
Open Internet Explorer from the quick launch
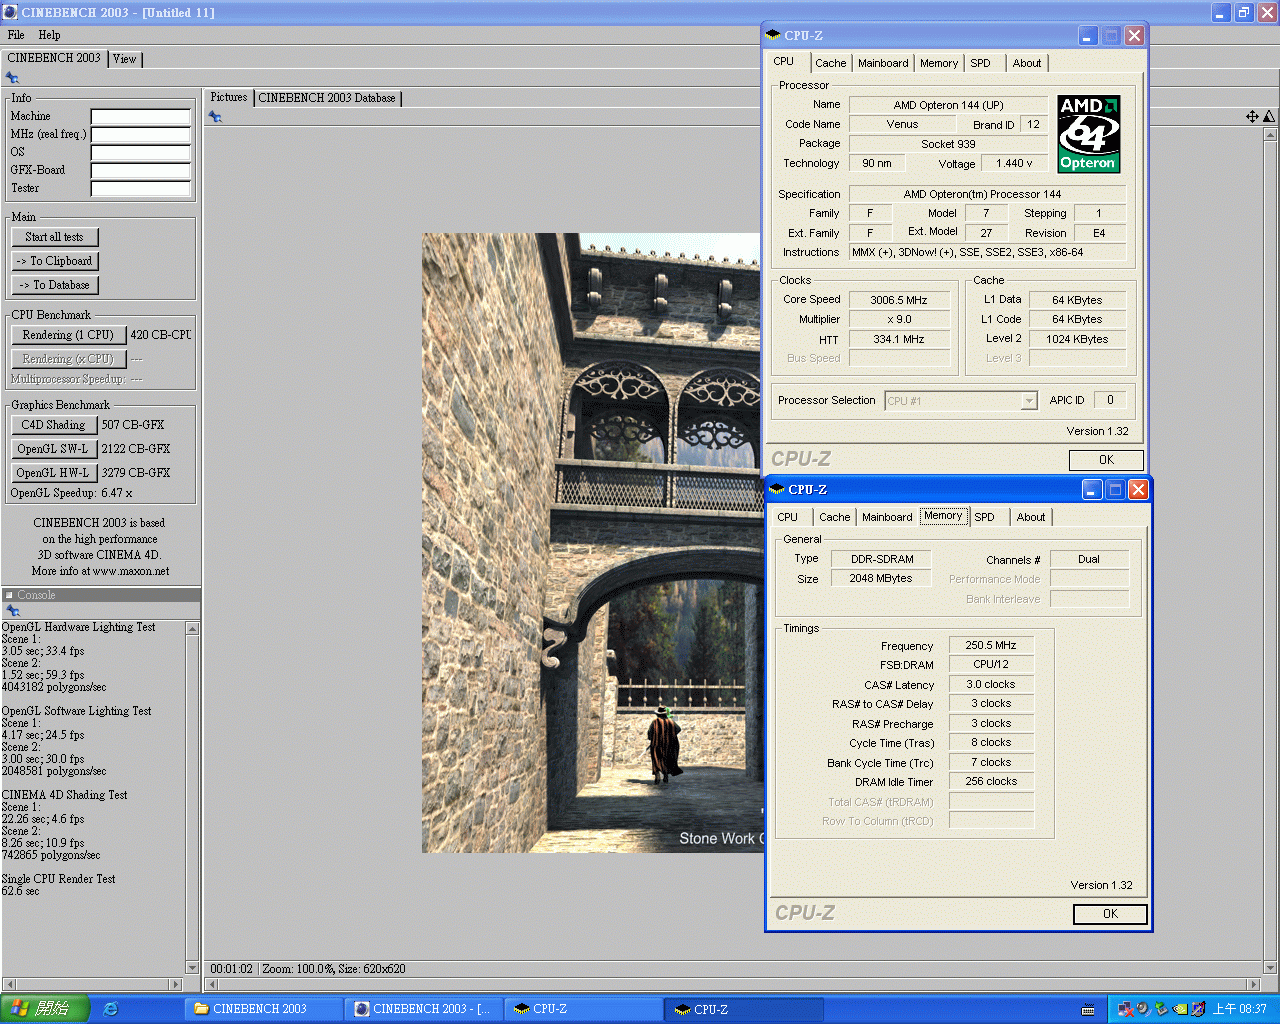pyautogui.click(x=111, y=1009)
